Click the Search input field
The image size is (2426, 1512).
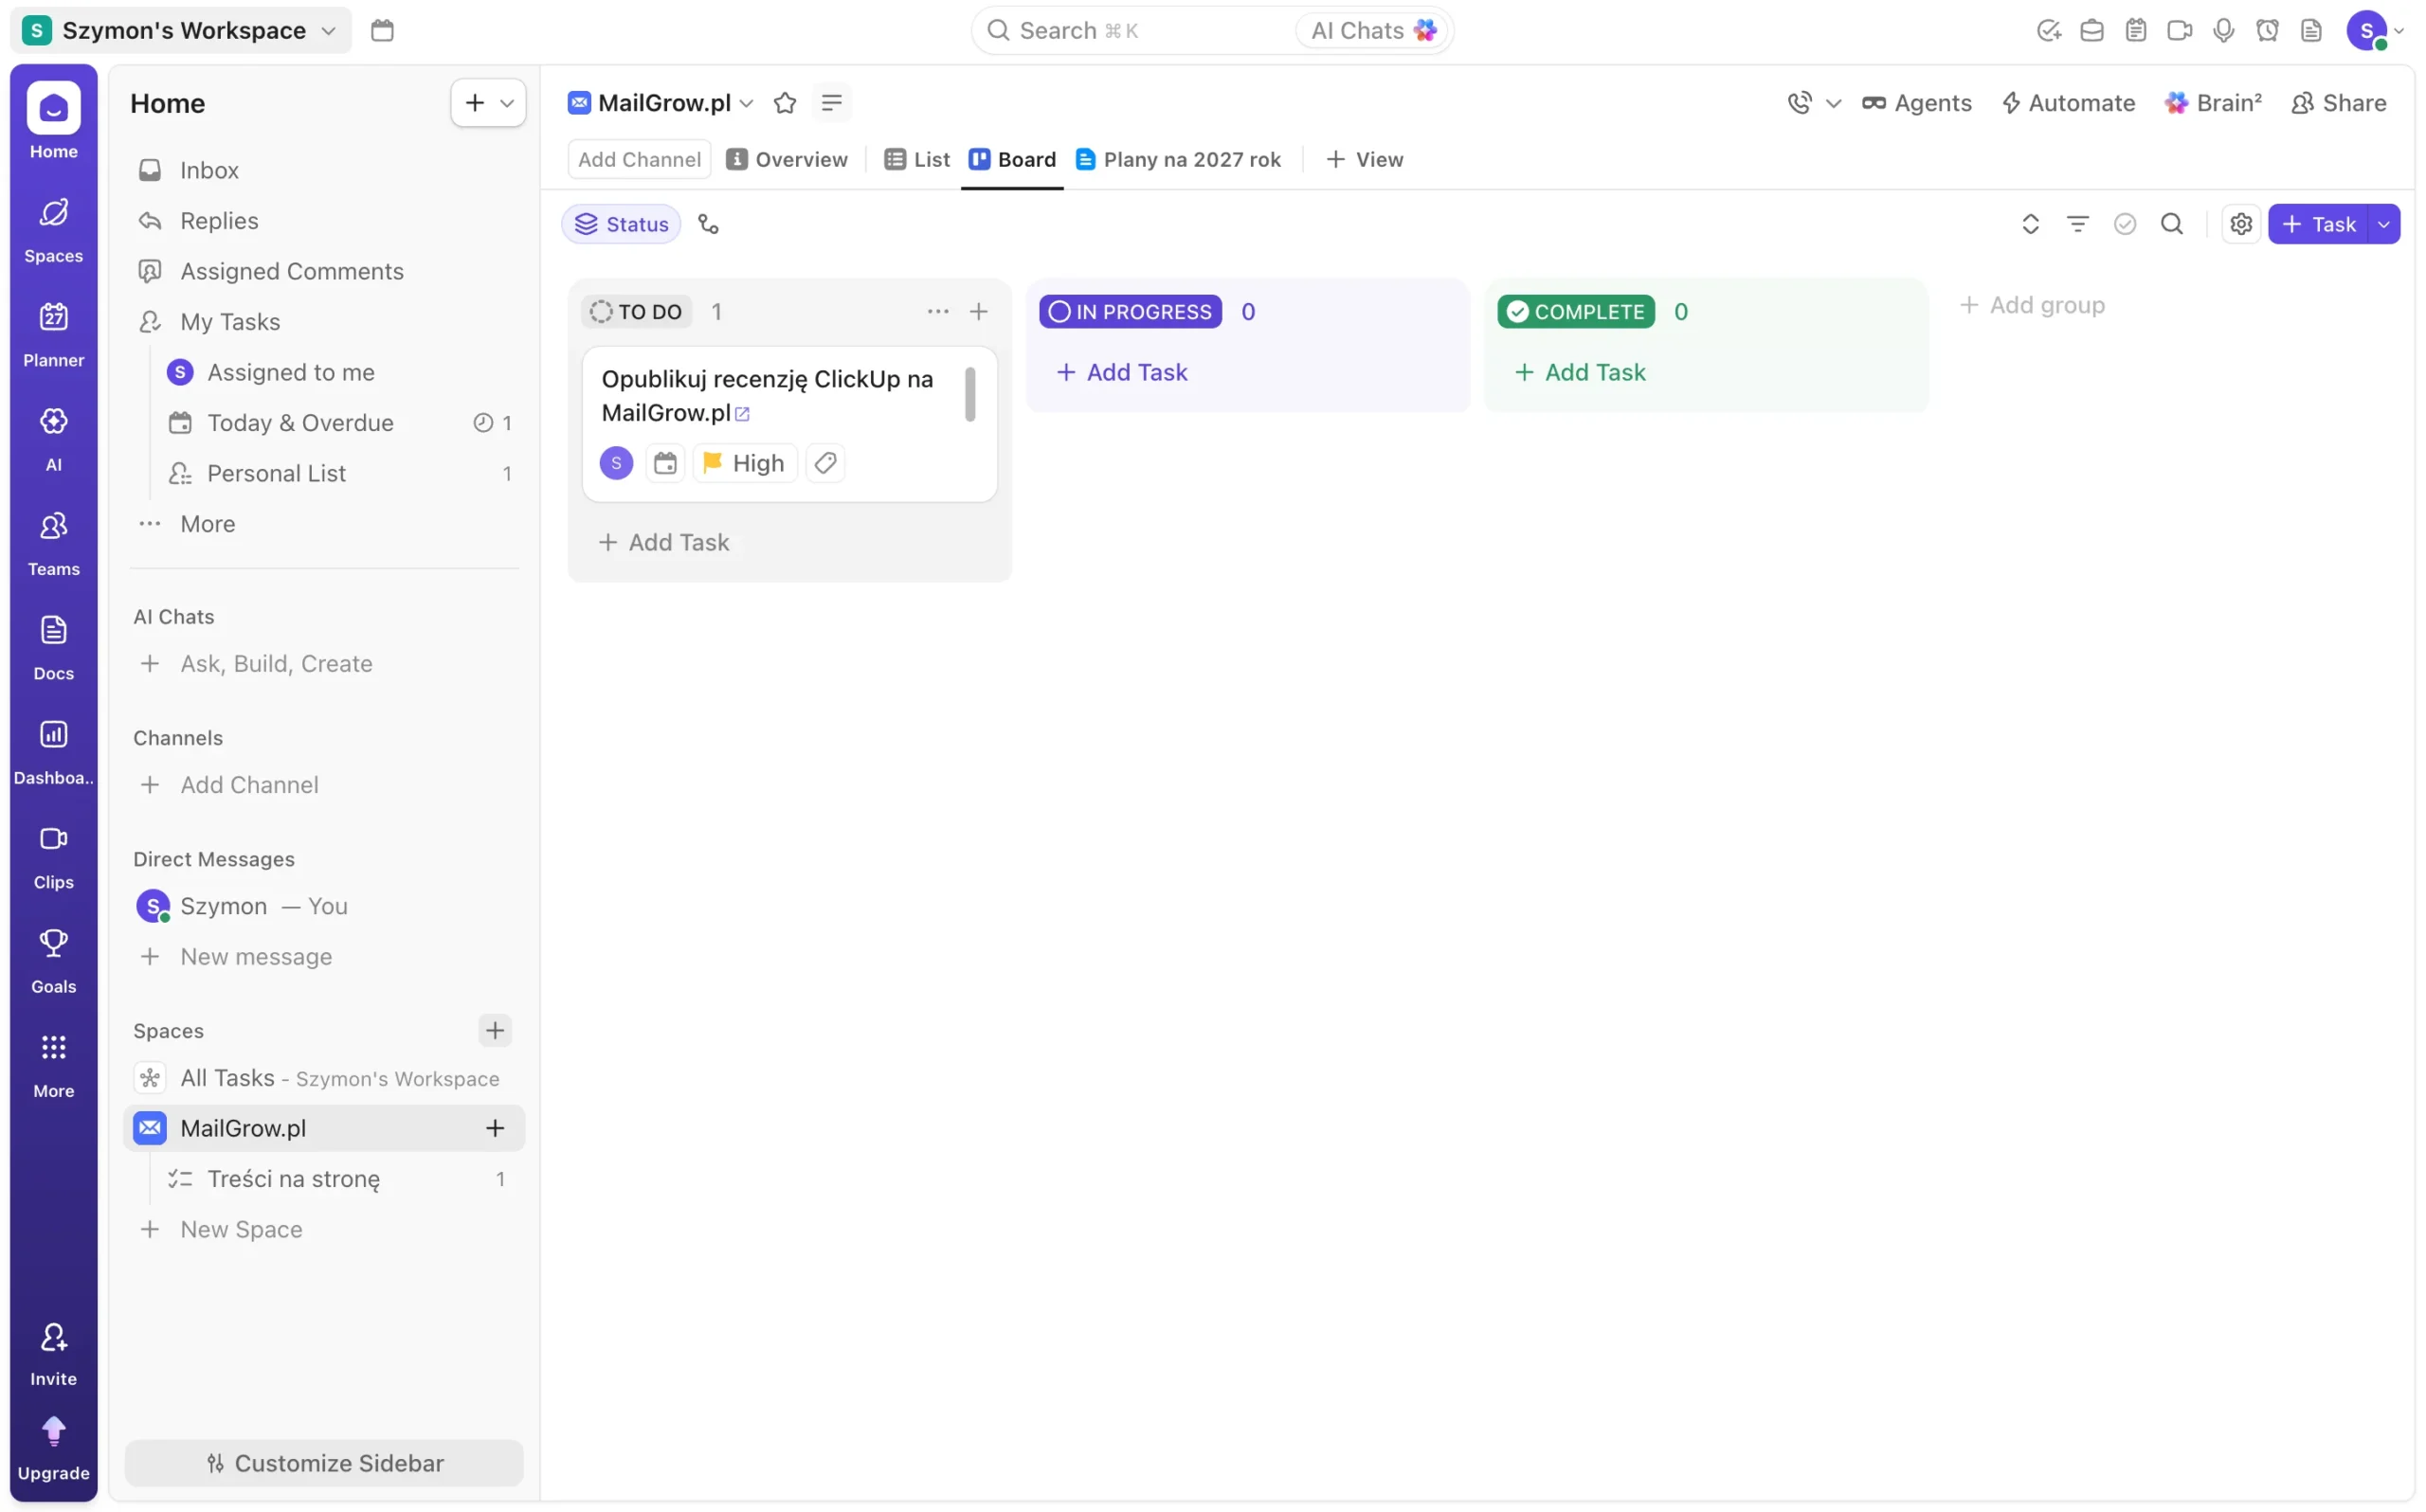coord(1135,30)
